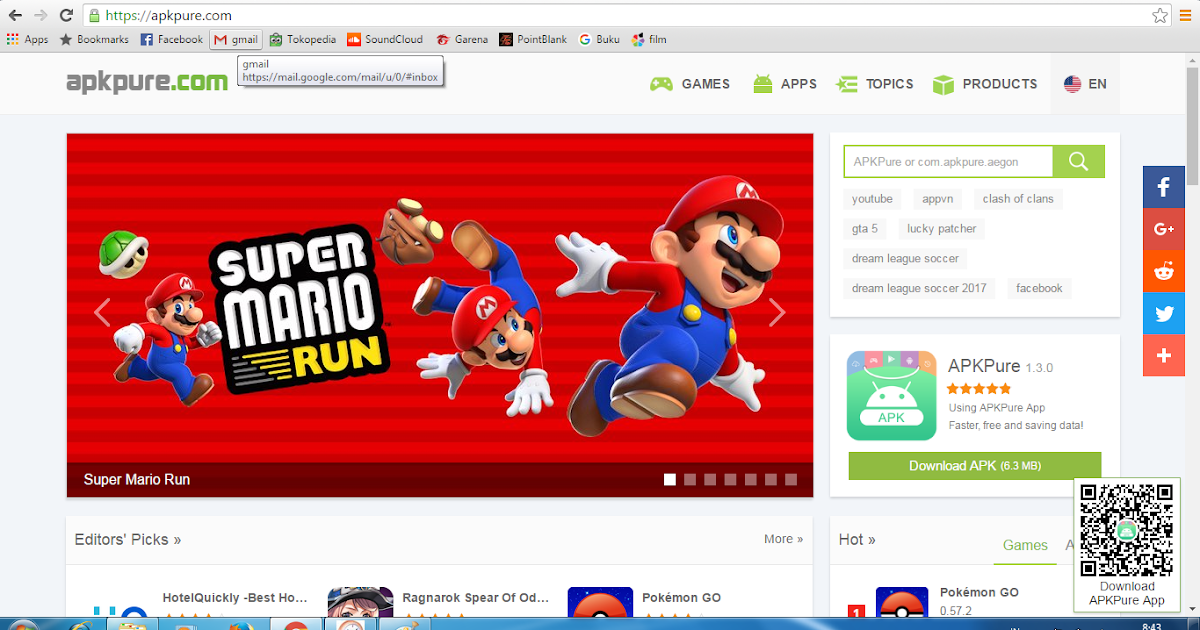Open the Buku bookmark
The height and width of the screenshot is (630, 1200).
point(599,40)
